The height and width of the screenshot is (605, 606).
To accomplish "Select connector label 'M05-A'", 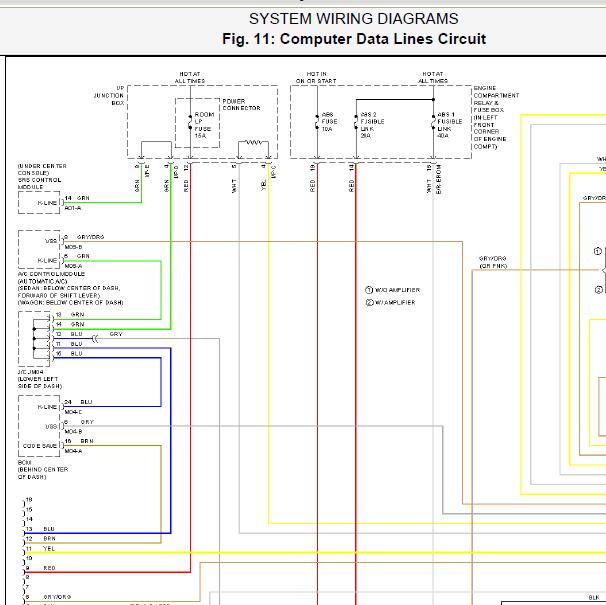I will click(73, 266).
